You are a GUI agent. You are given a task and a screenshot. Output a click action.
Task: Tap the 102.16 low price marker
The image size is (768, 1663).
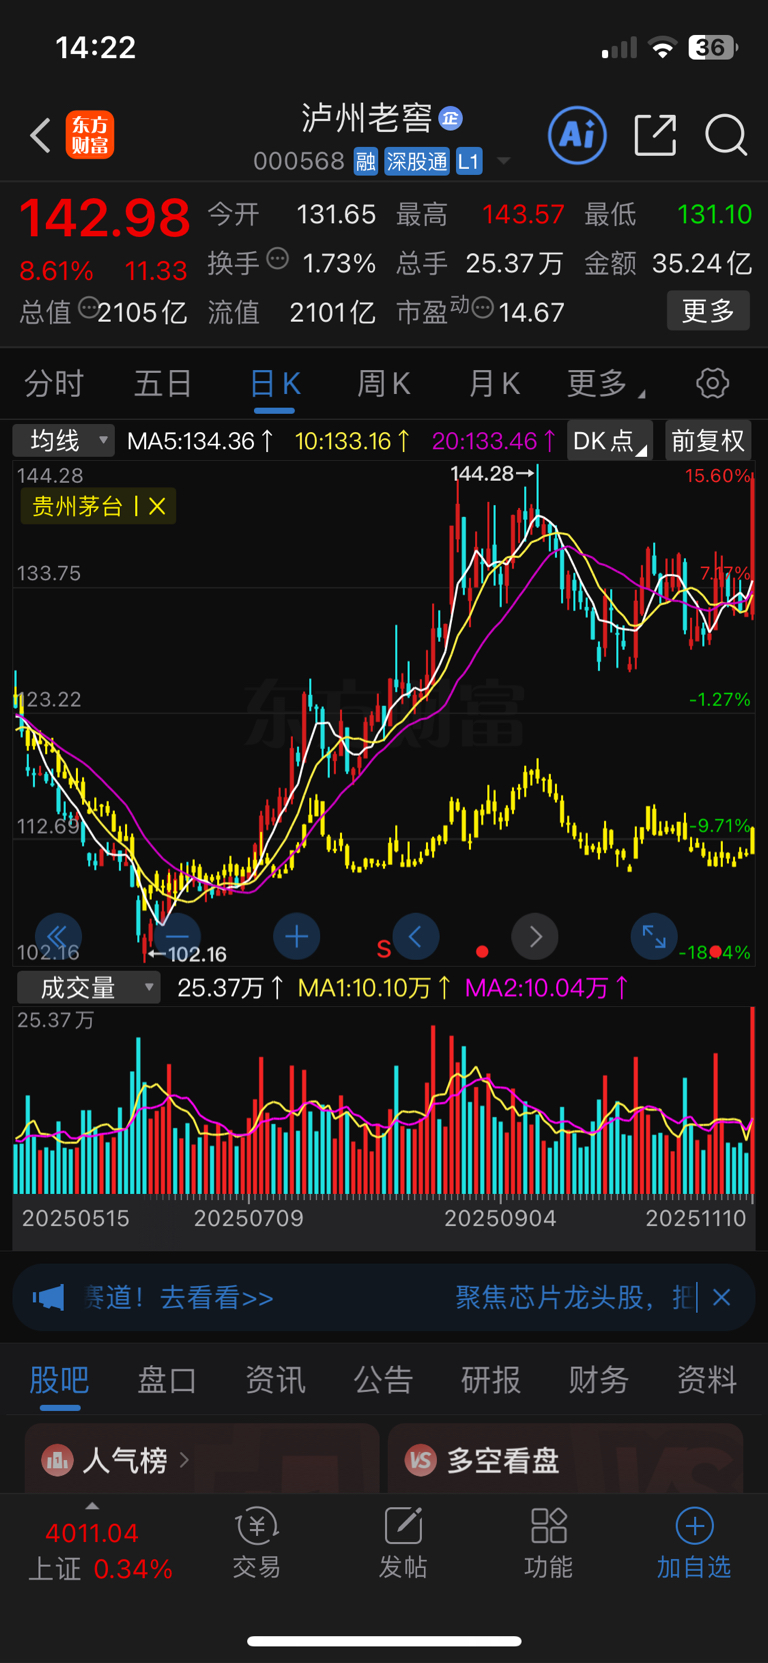point(187,954)
